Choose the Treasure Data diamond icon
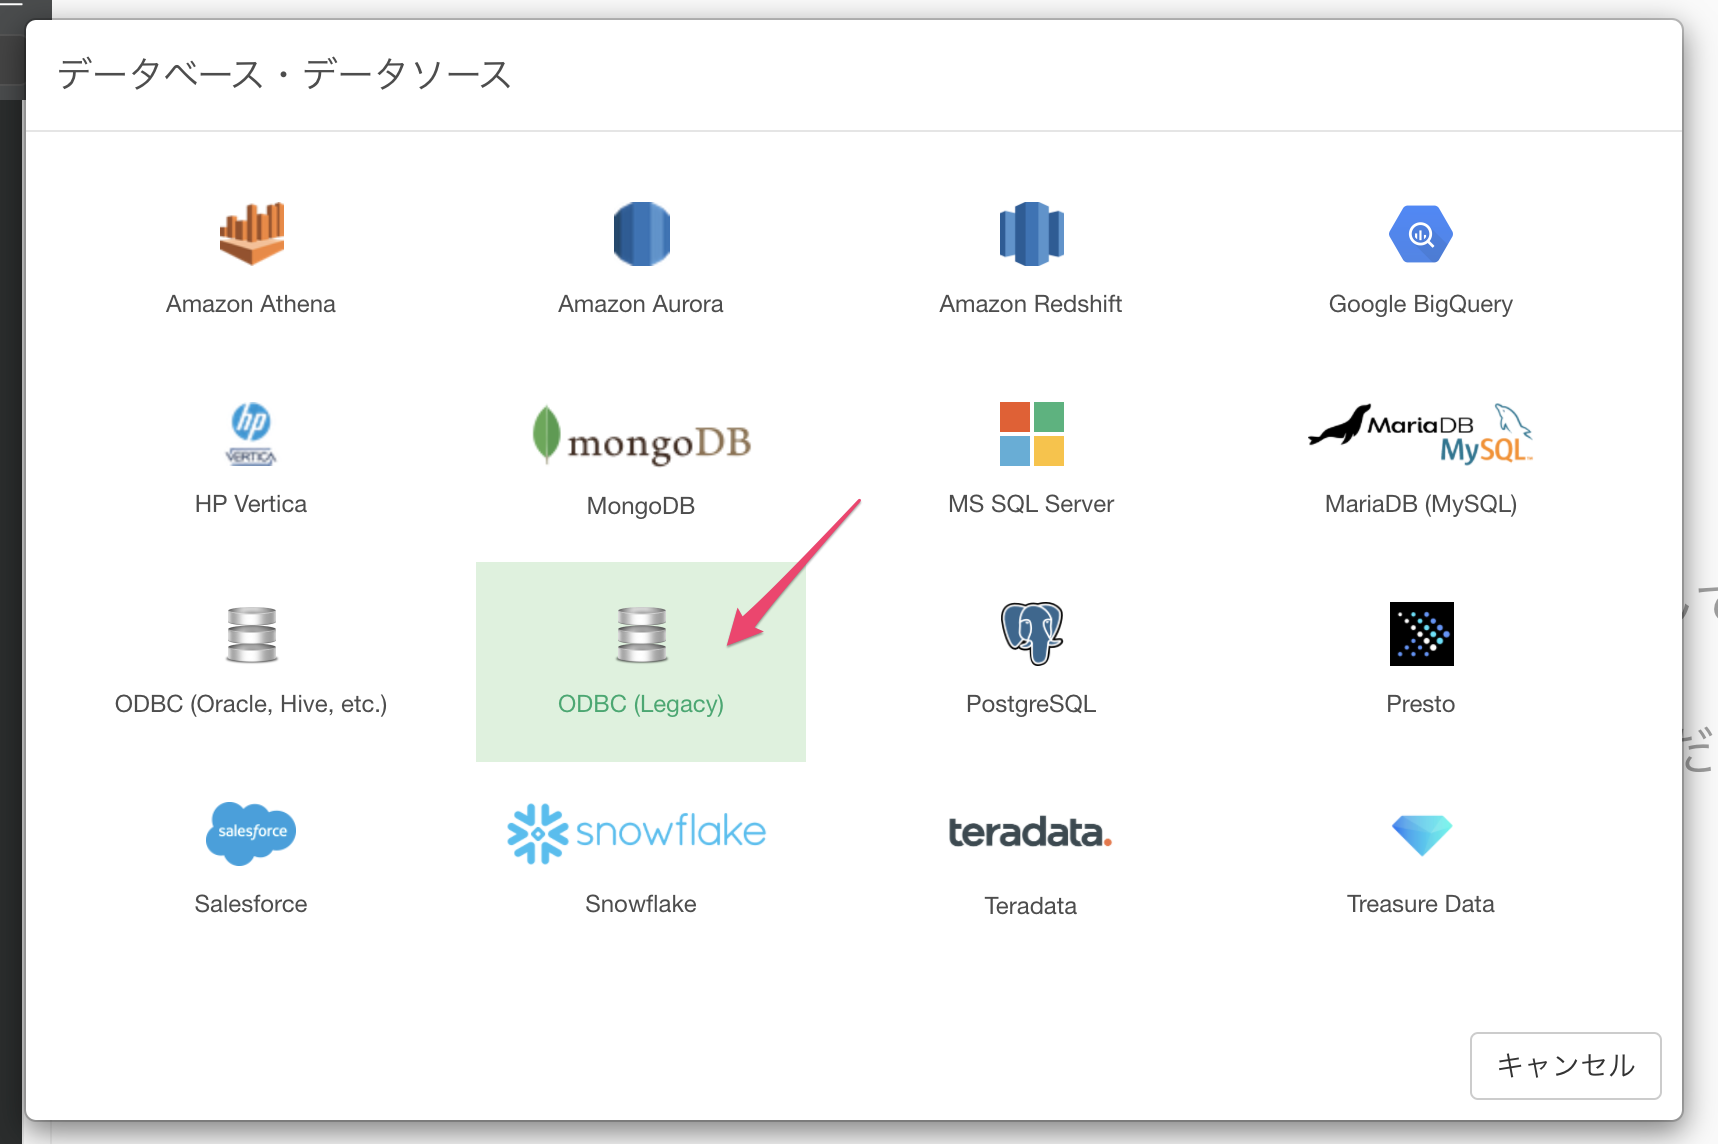 pyautogui.click(x=1421, y=835)
